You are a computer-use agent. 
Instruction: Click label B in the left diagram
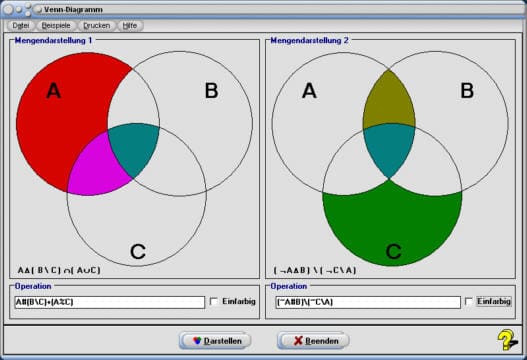[x=211, y=91]
